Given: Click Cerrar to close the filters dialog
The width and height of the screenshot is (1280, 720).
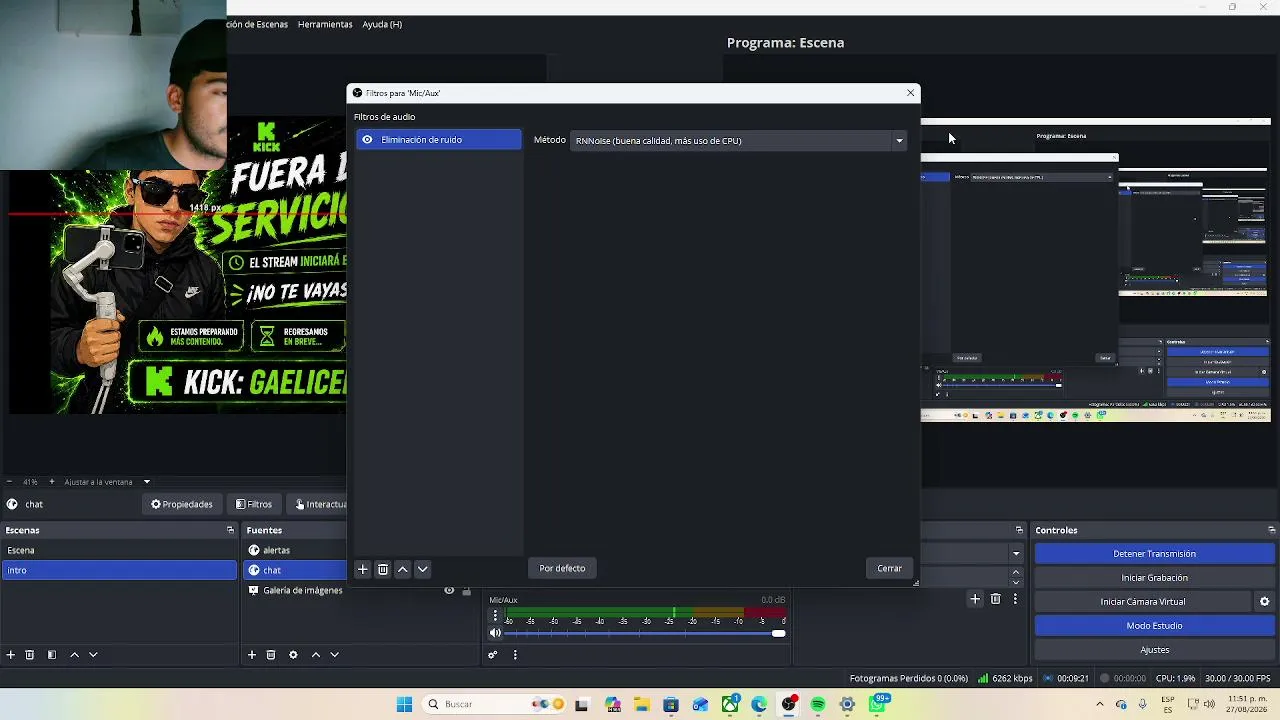Looking at the screenshot, I should [x=889, y=569].
